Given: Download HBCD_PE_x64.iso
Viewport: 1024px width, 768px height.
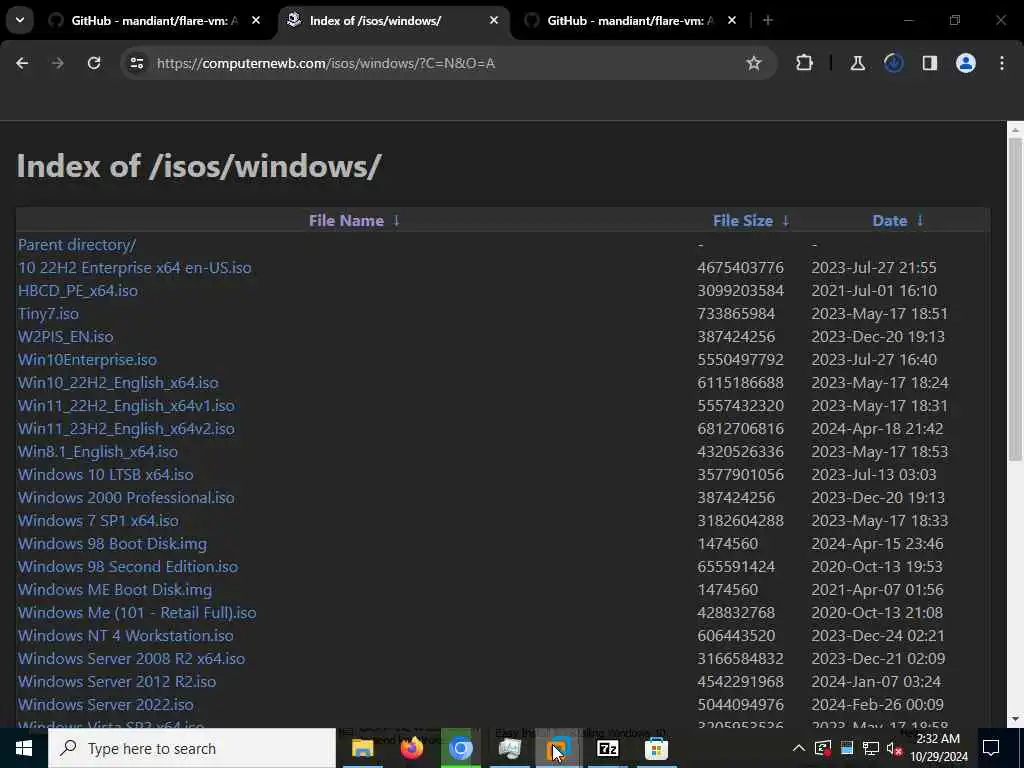Looking at the screenshot, I should tap(78, 291).
